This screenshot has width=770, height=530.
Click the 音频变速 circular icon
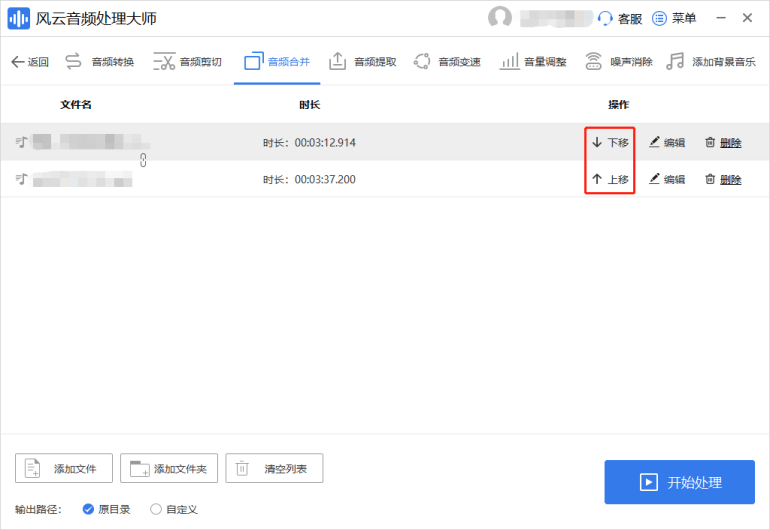tap(422, 61)
